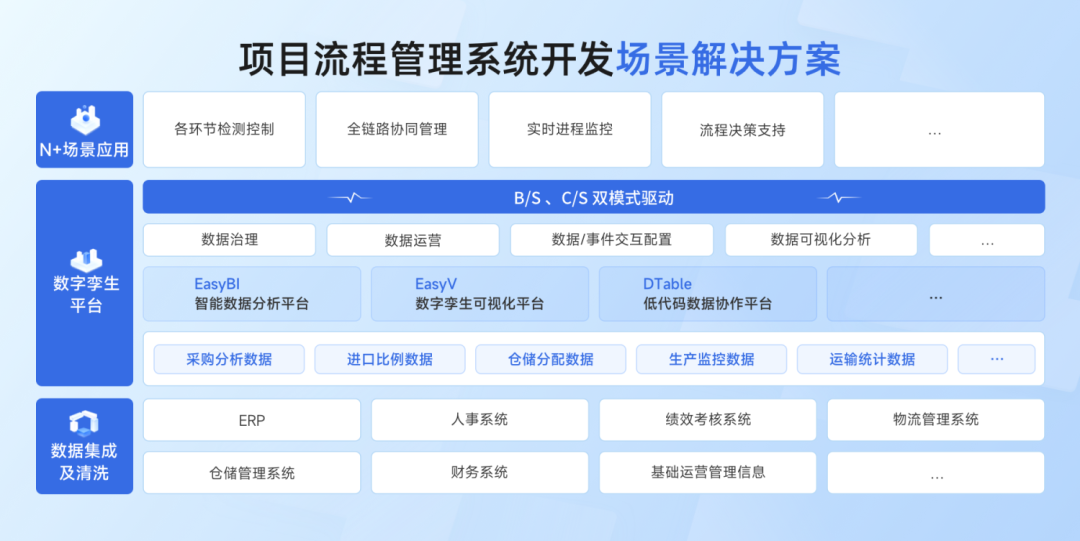The image size is (1080, 541).
Task: Click the 数字孪生平台 label text
Action: [85, 294]
